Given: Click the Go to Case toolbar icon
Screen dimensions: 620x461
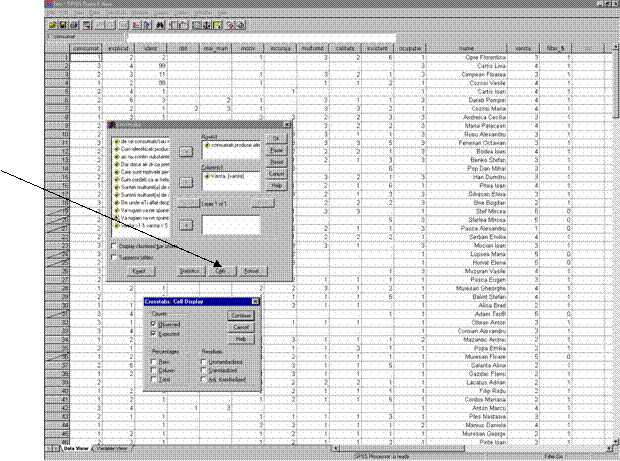Looking at the screenshot, I should [136, 25].
